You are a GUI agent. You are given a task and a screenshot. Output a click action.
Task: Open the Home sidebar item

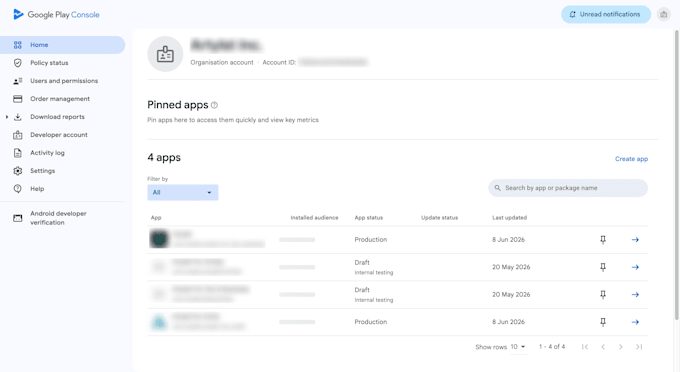coord(62,45)
